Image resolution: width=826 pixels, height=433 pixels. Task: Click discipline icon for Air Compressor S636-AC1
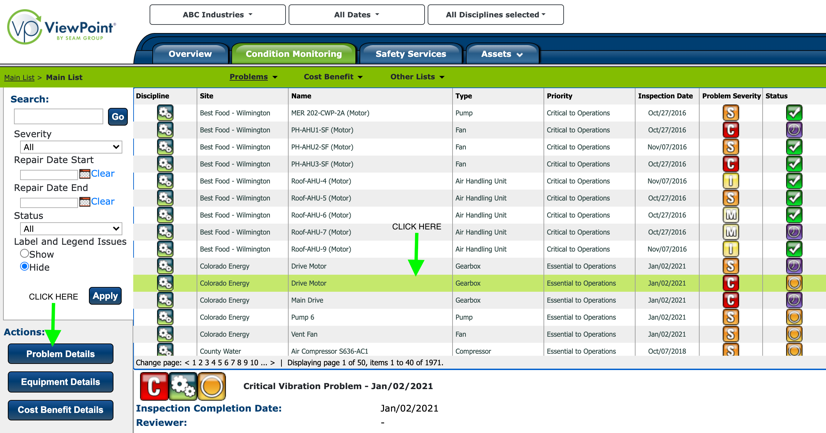pos(165,350)
